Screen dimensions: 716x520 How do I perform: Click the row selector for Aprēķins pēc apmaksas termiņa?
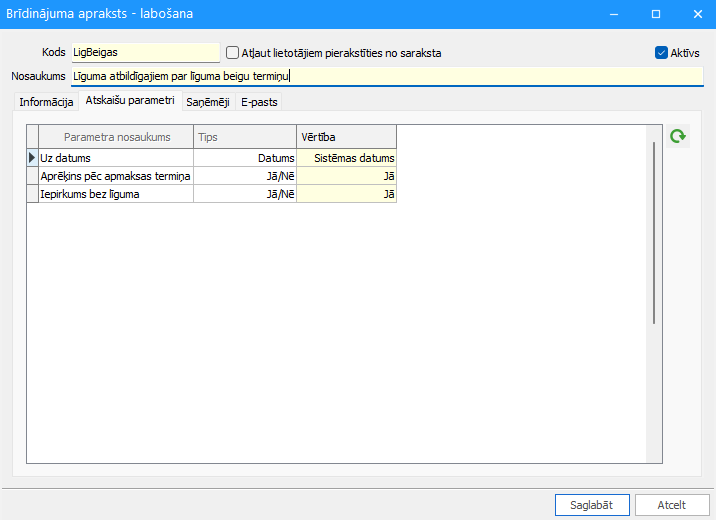(32, 176)
